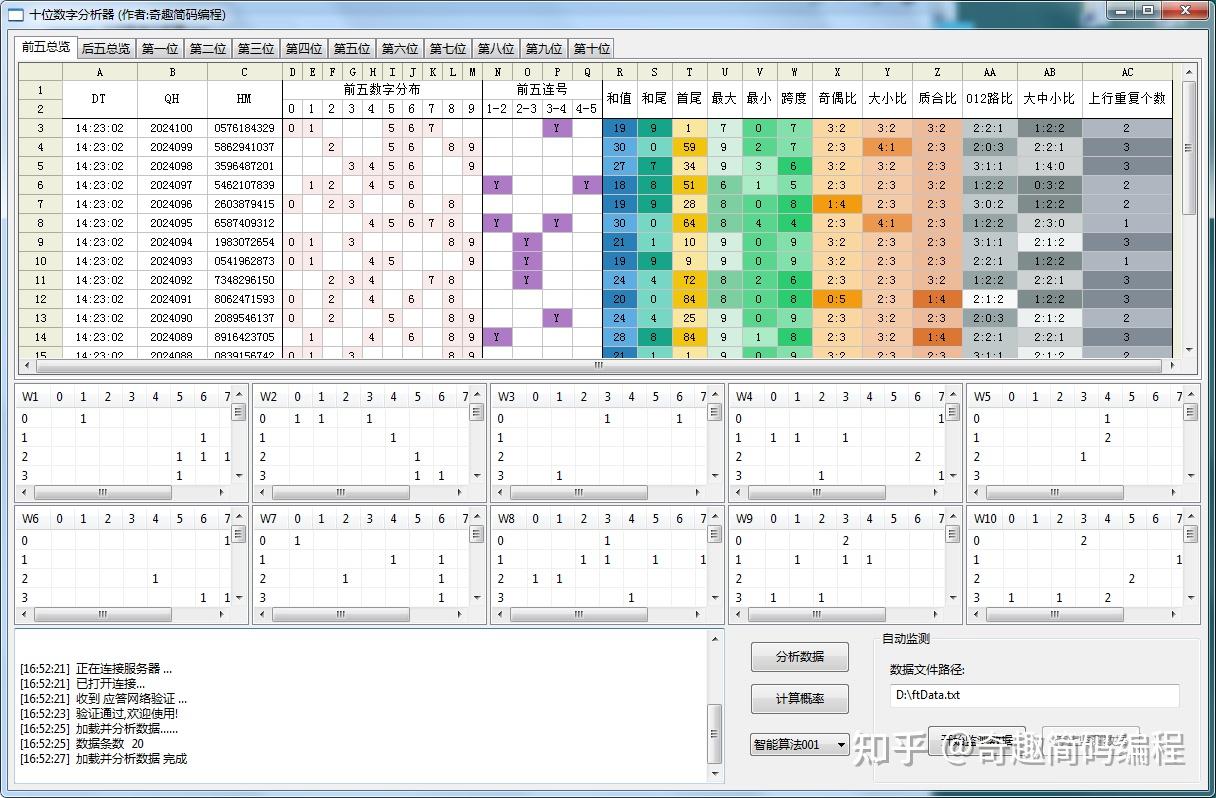Screen dimensions: 1216x798
Task: Click the log panel scrollbar thumb
Action: pyautogui.click(x=715, y=734)
